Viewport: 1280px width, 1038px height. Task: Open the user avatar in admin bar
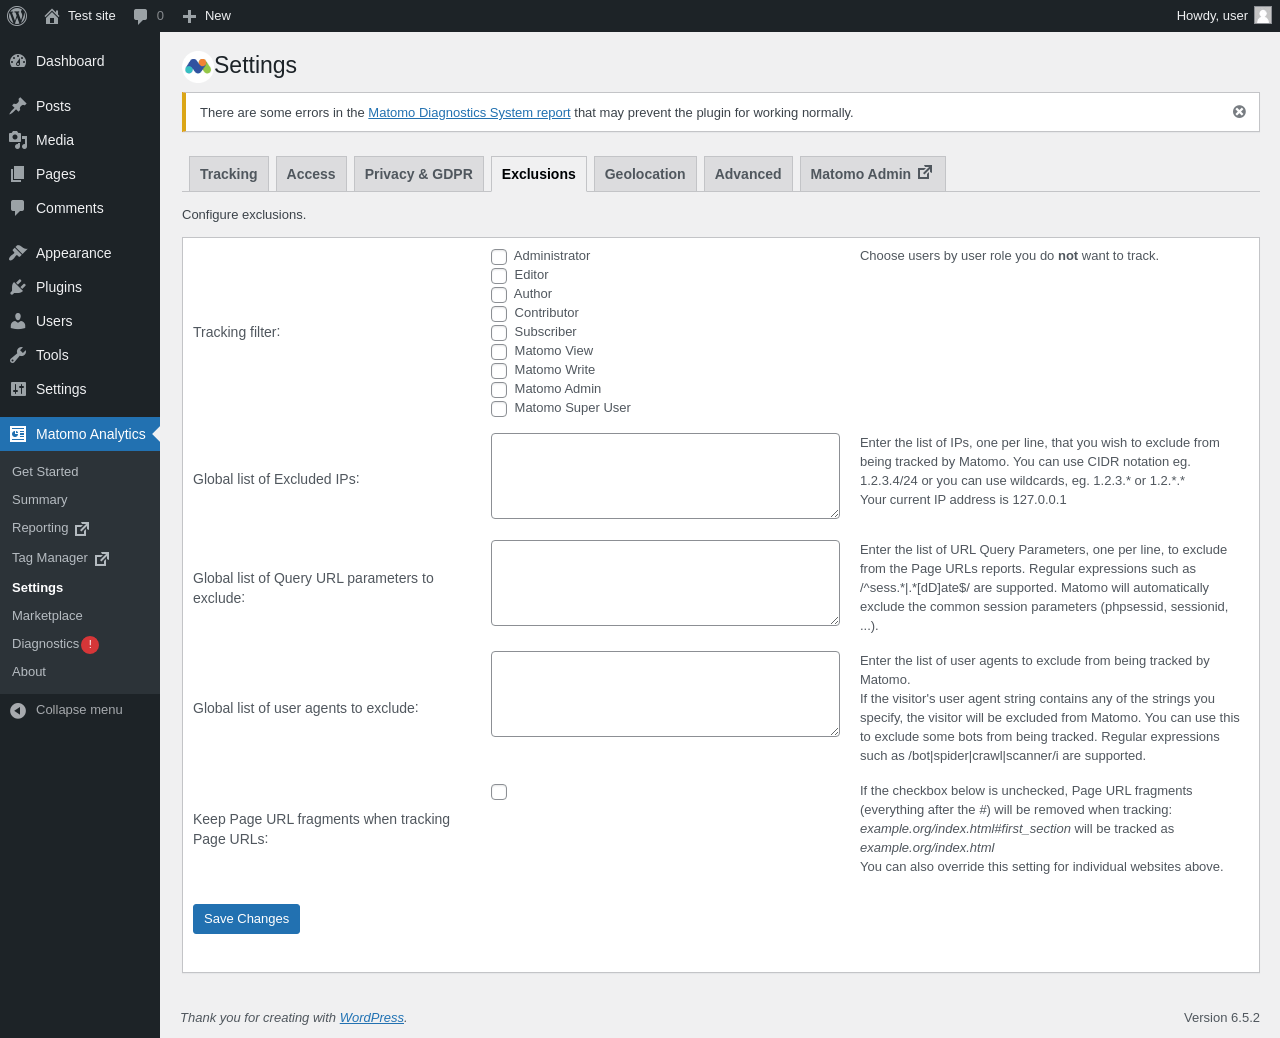(x=1263, y=15)
